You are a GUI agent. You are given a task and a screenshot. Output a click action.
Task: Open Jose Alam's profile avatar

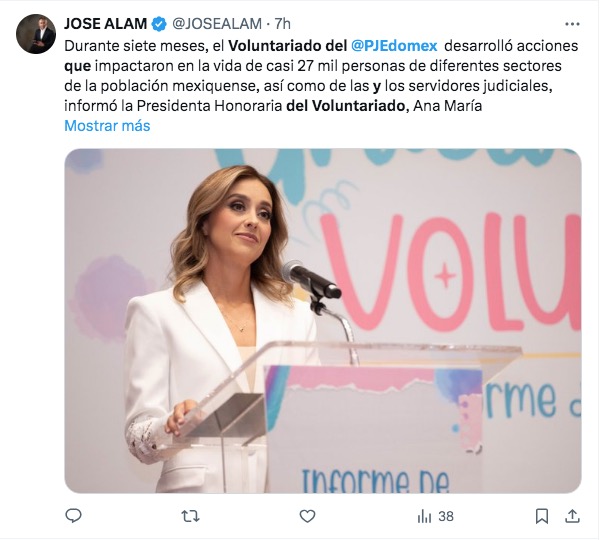[x=36, y=34]
